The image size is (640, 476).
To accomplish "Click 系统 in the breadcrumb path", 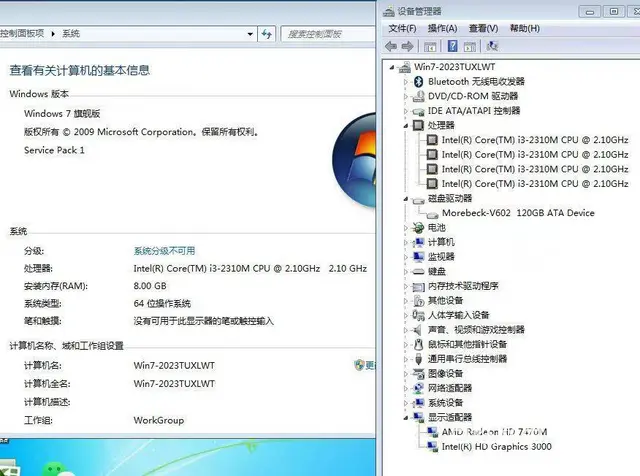I will 71,33.
